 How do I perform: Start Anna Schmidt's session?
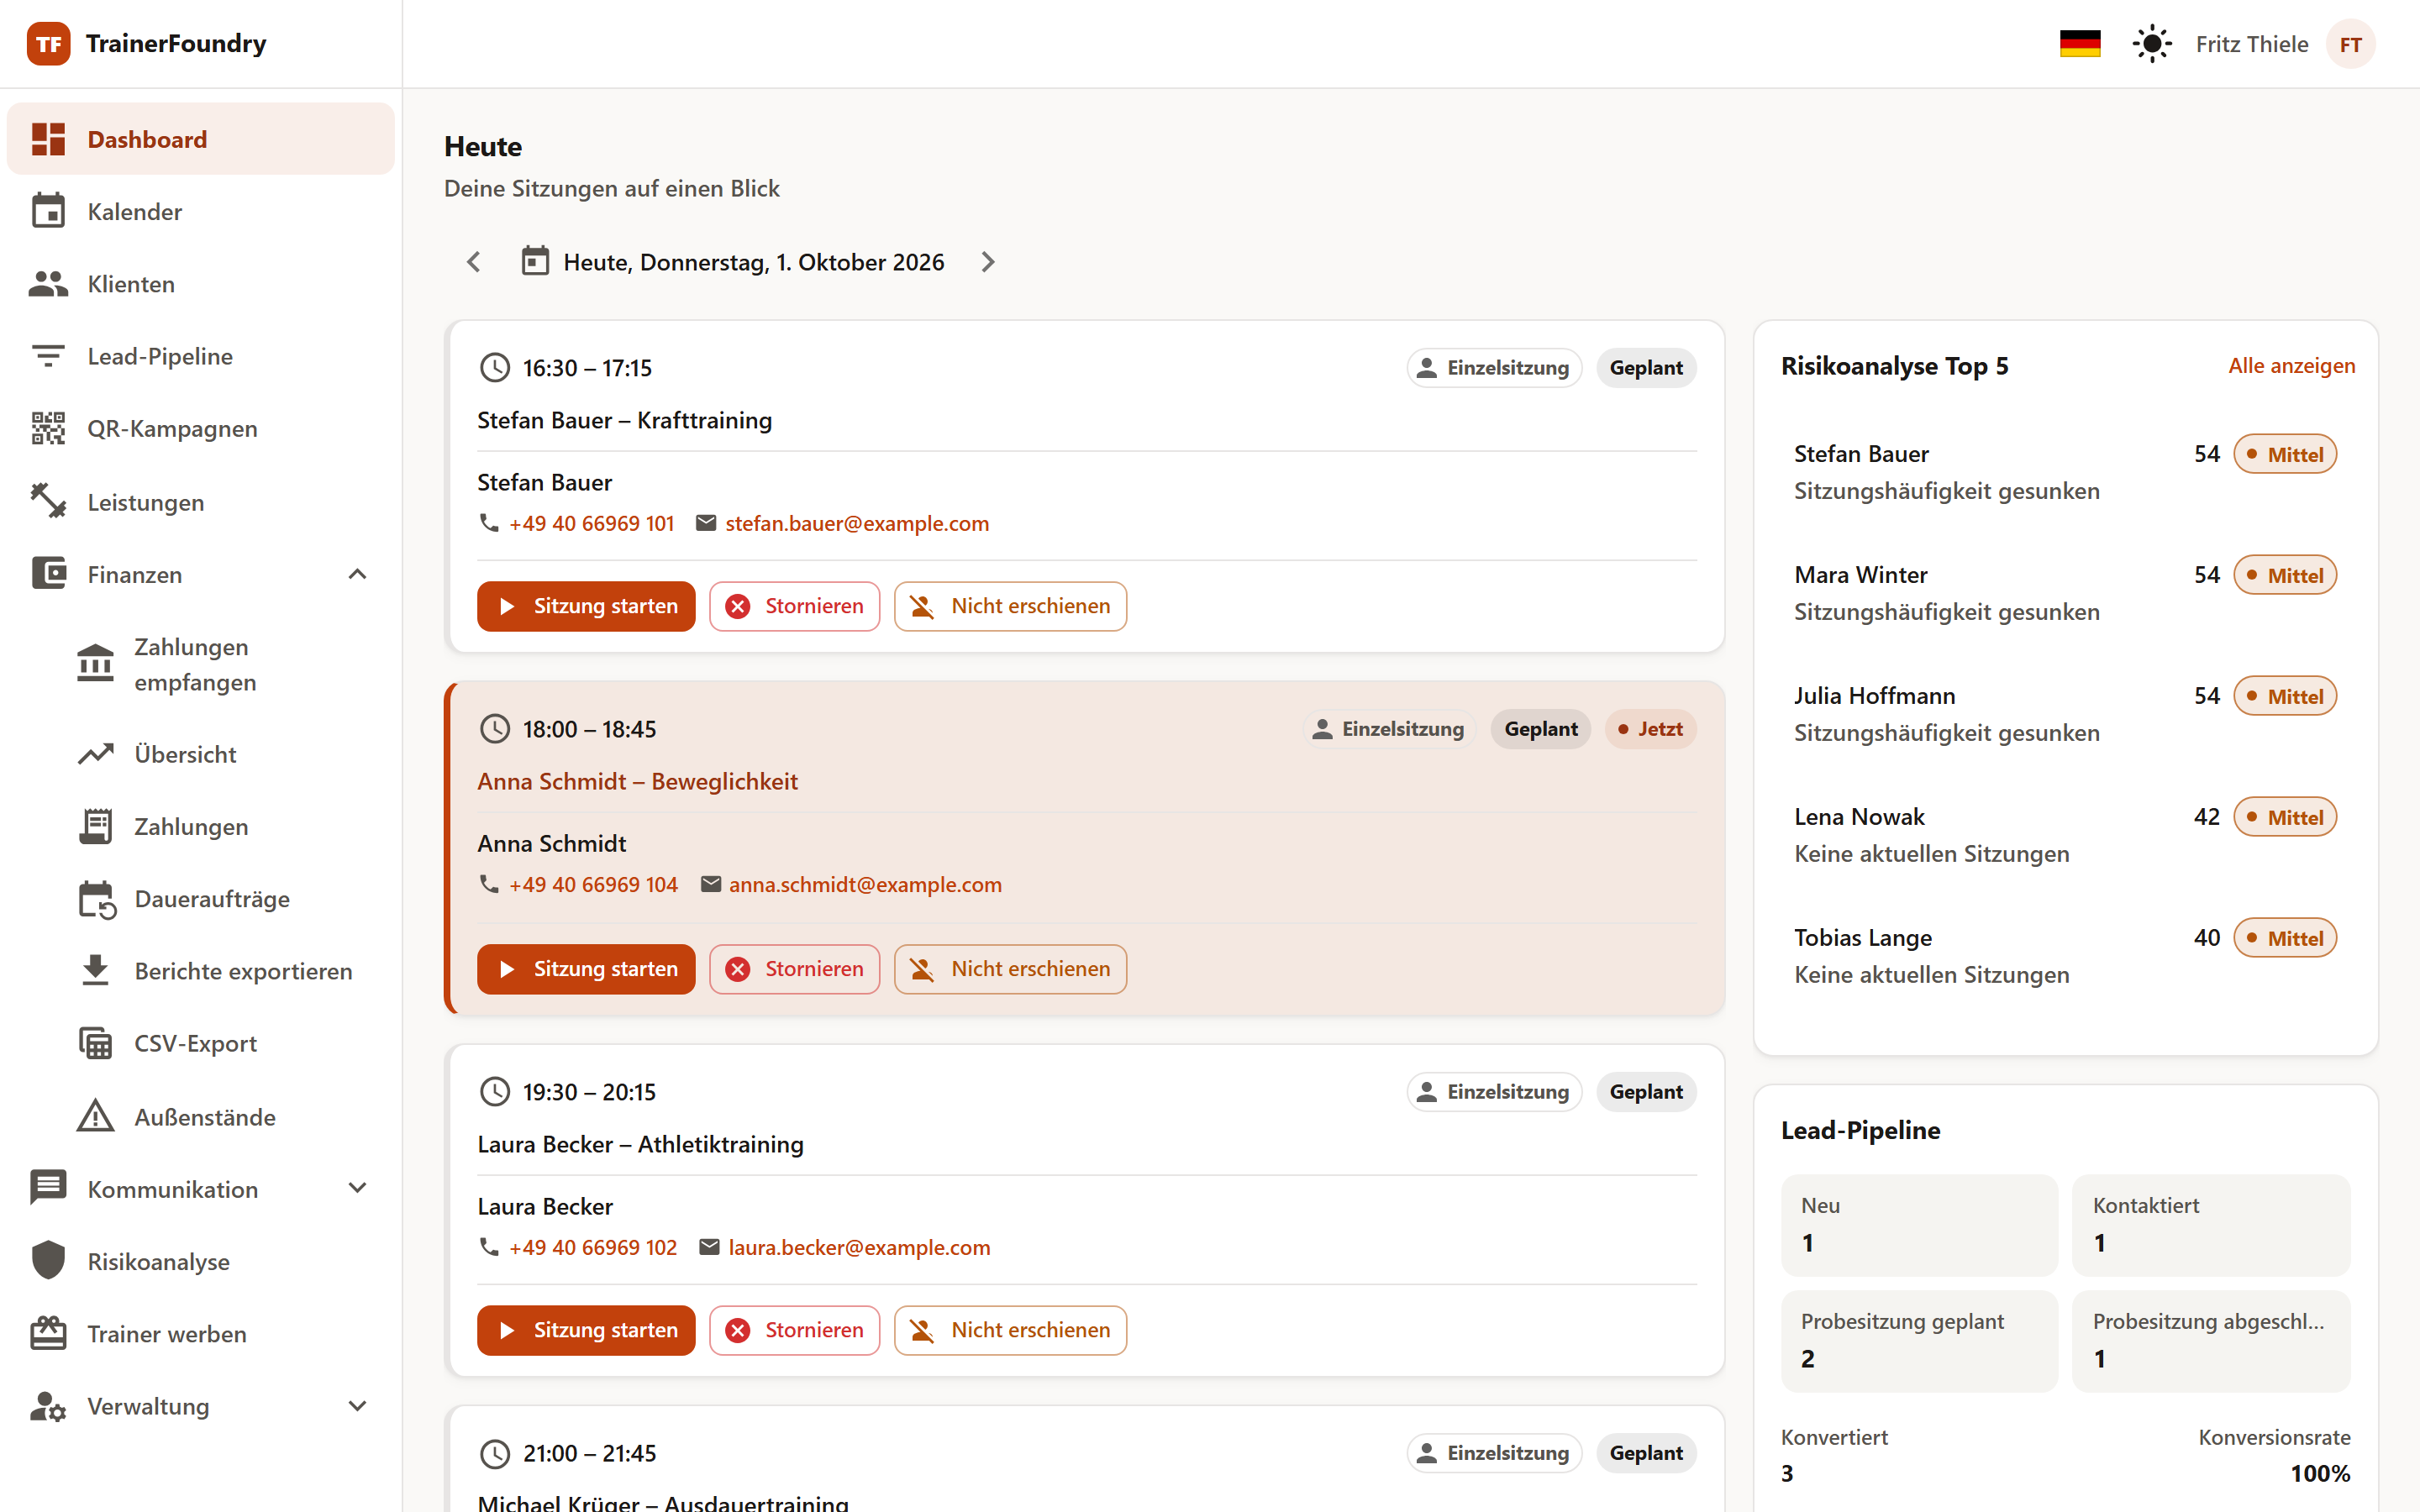586,969
